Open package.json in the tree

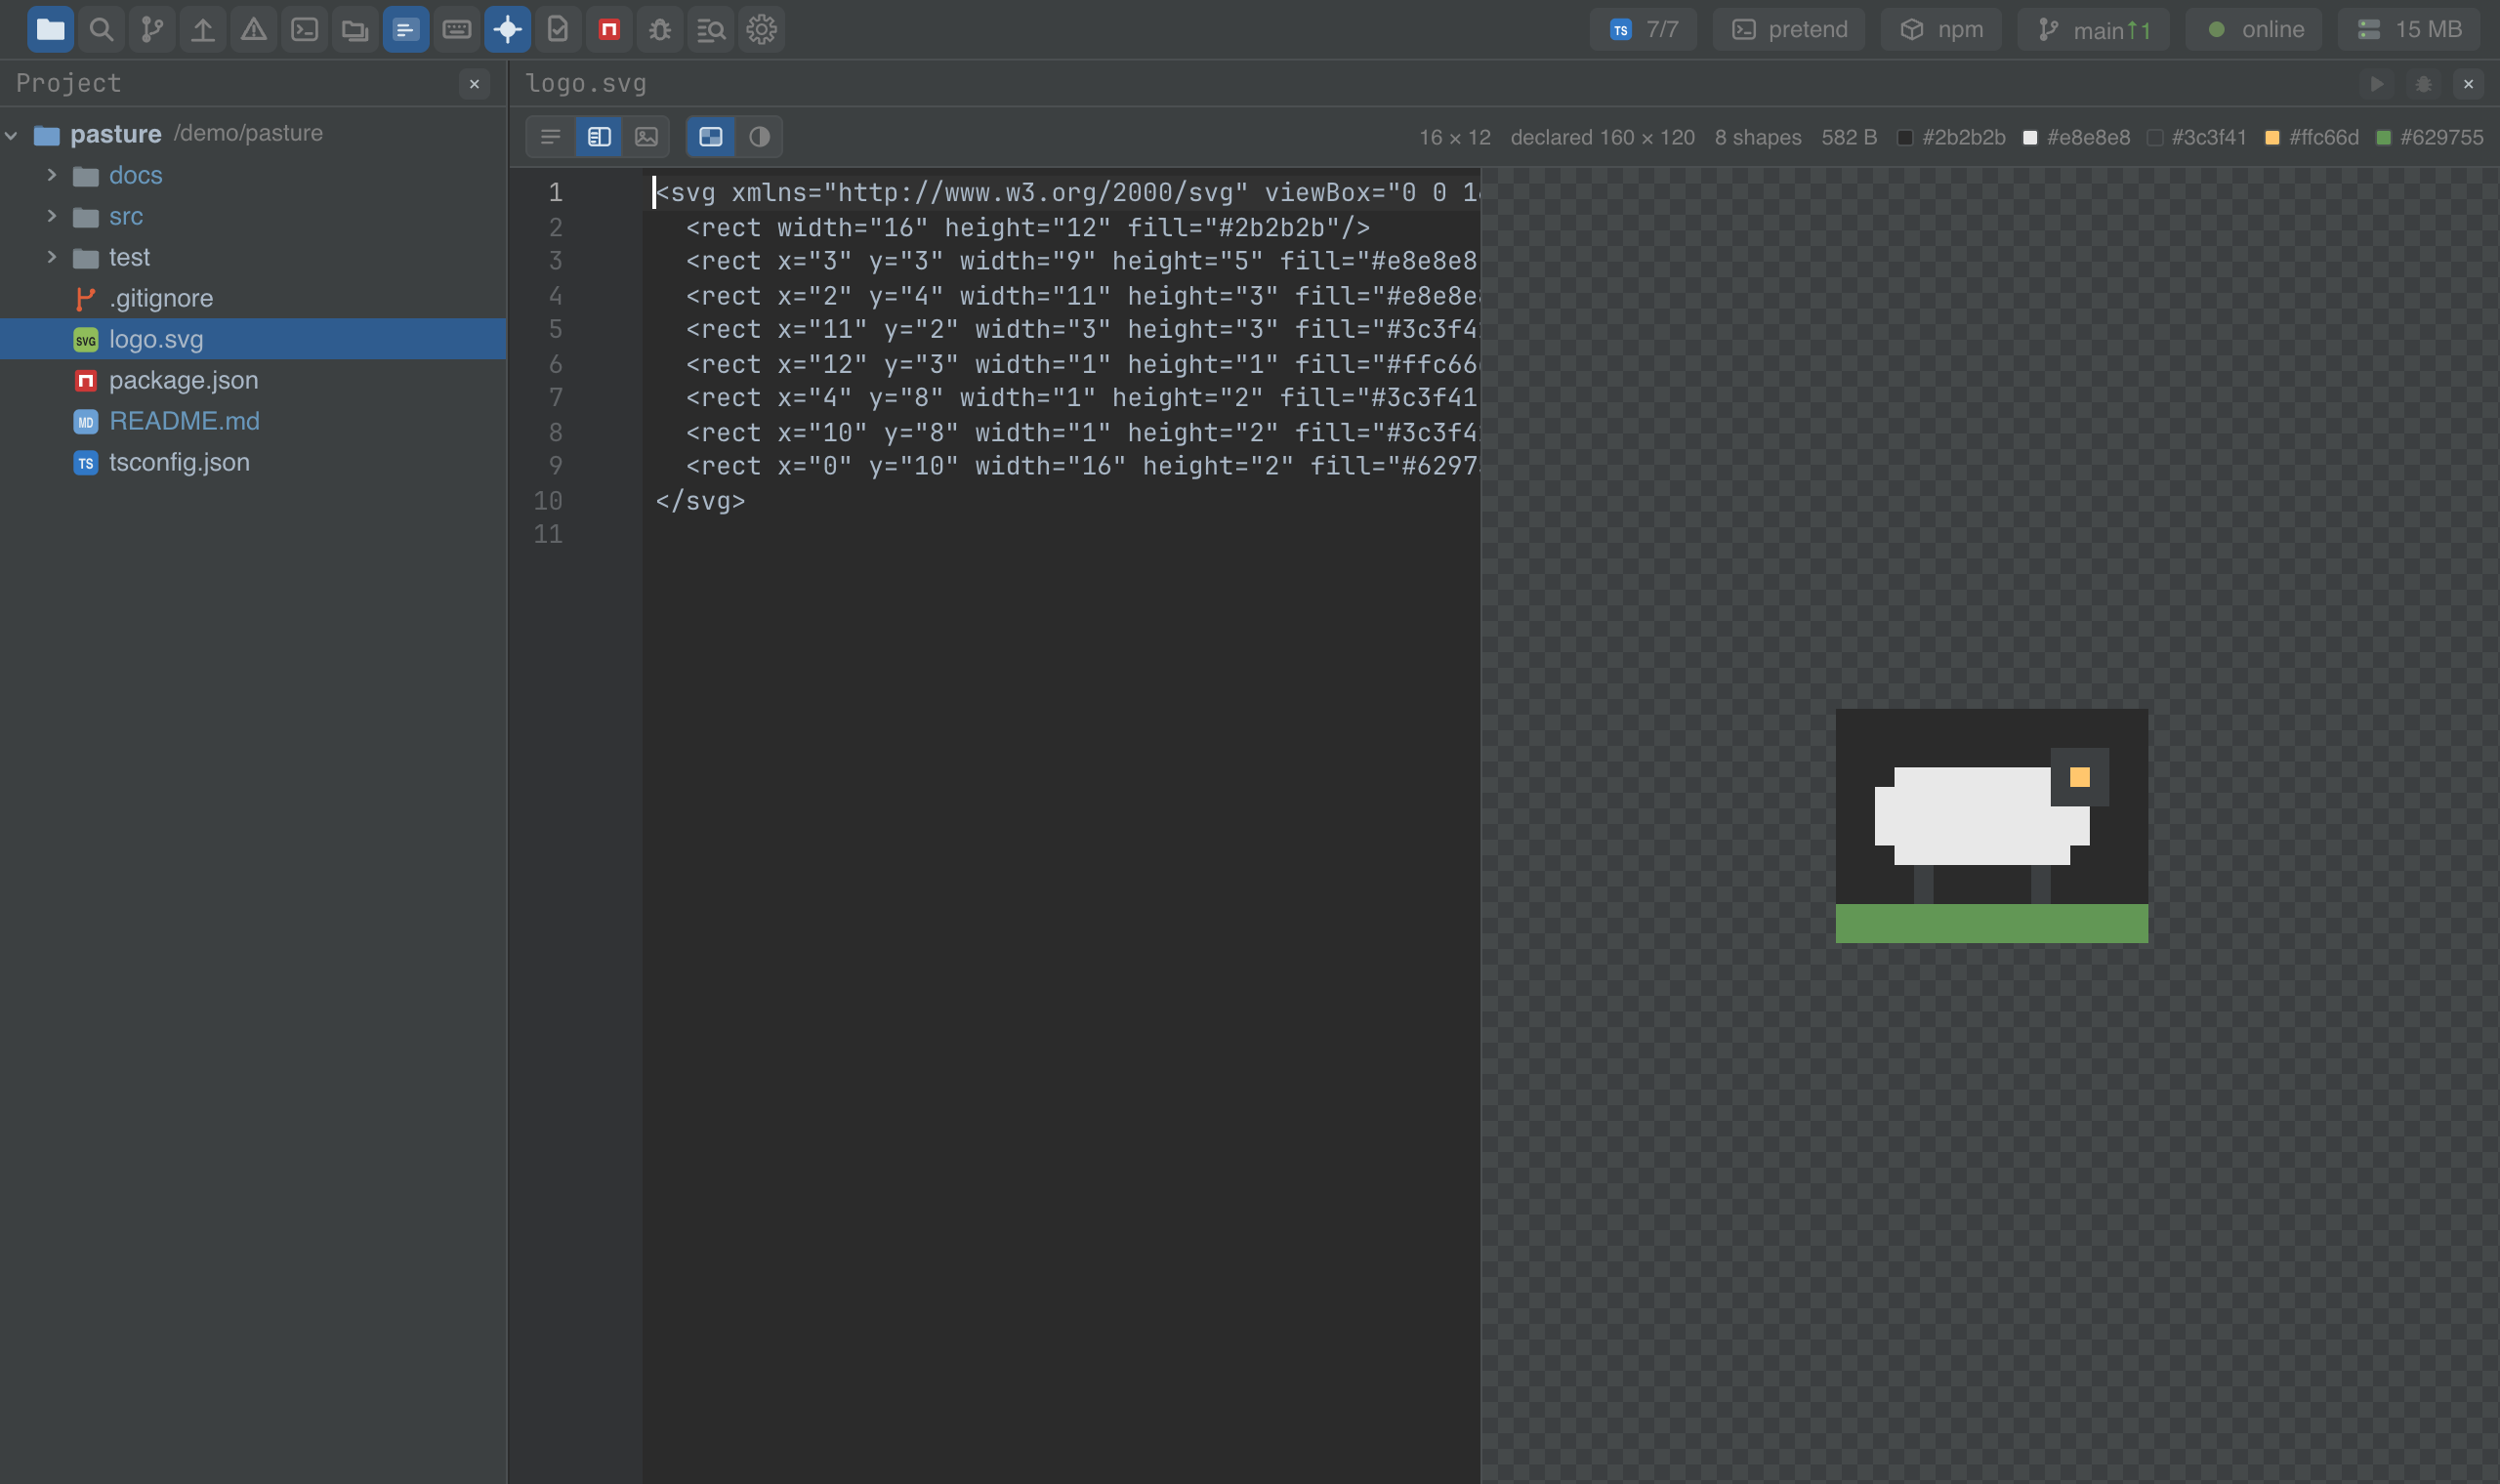click(x=253, y=380)
